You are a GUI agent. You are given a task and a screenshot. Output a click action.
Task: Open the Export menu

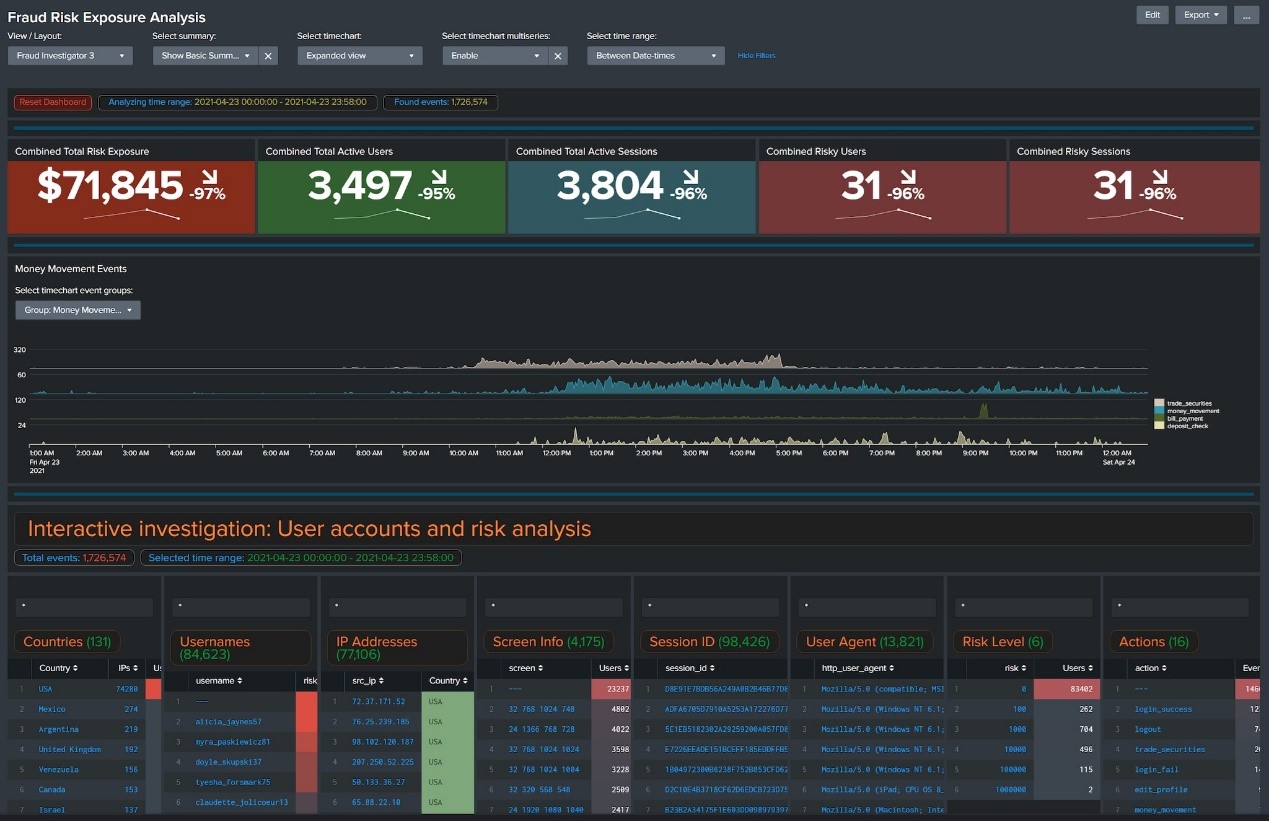tap(1201, 15)
